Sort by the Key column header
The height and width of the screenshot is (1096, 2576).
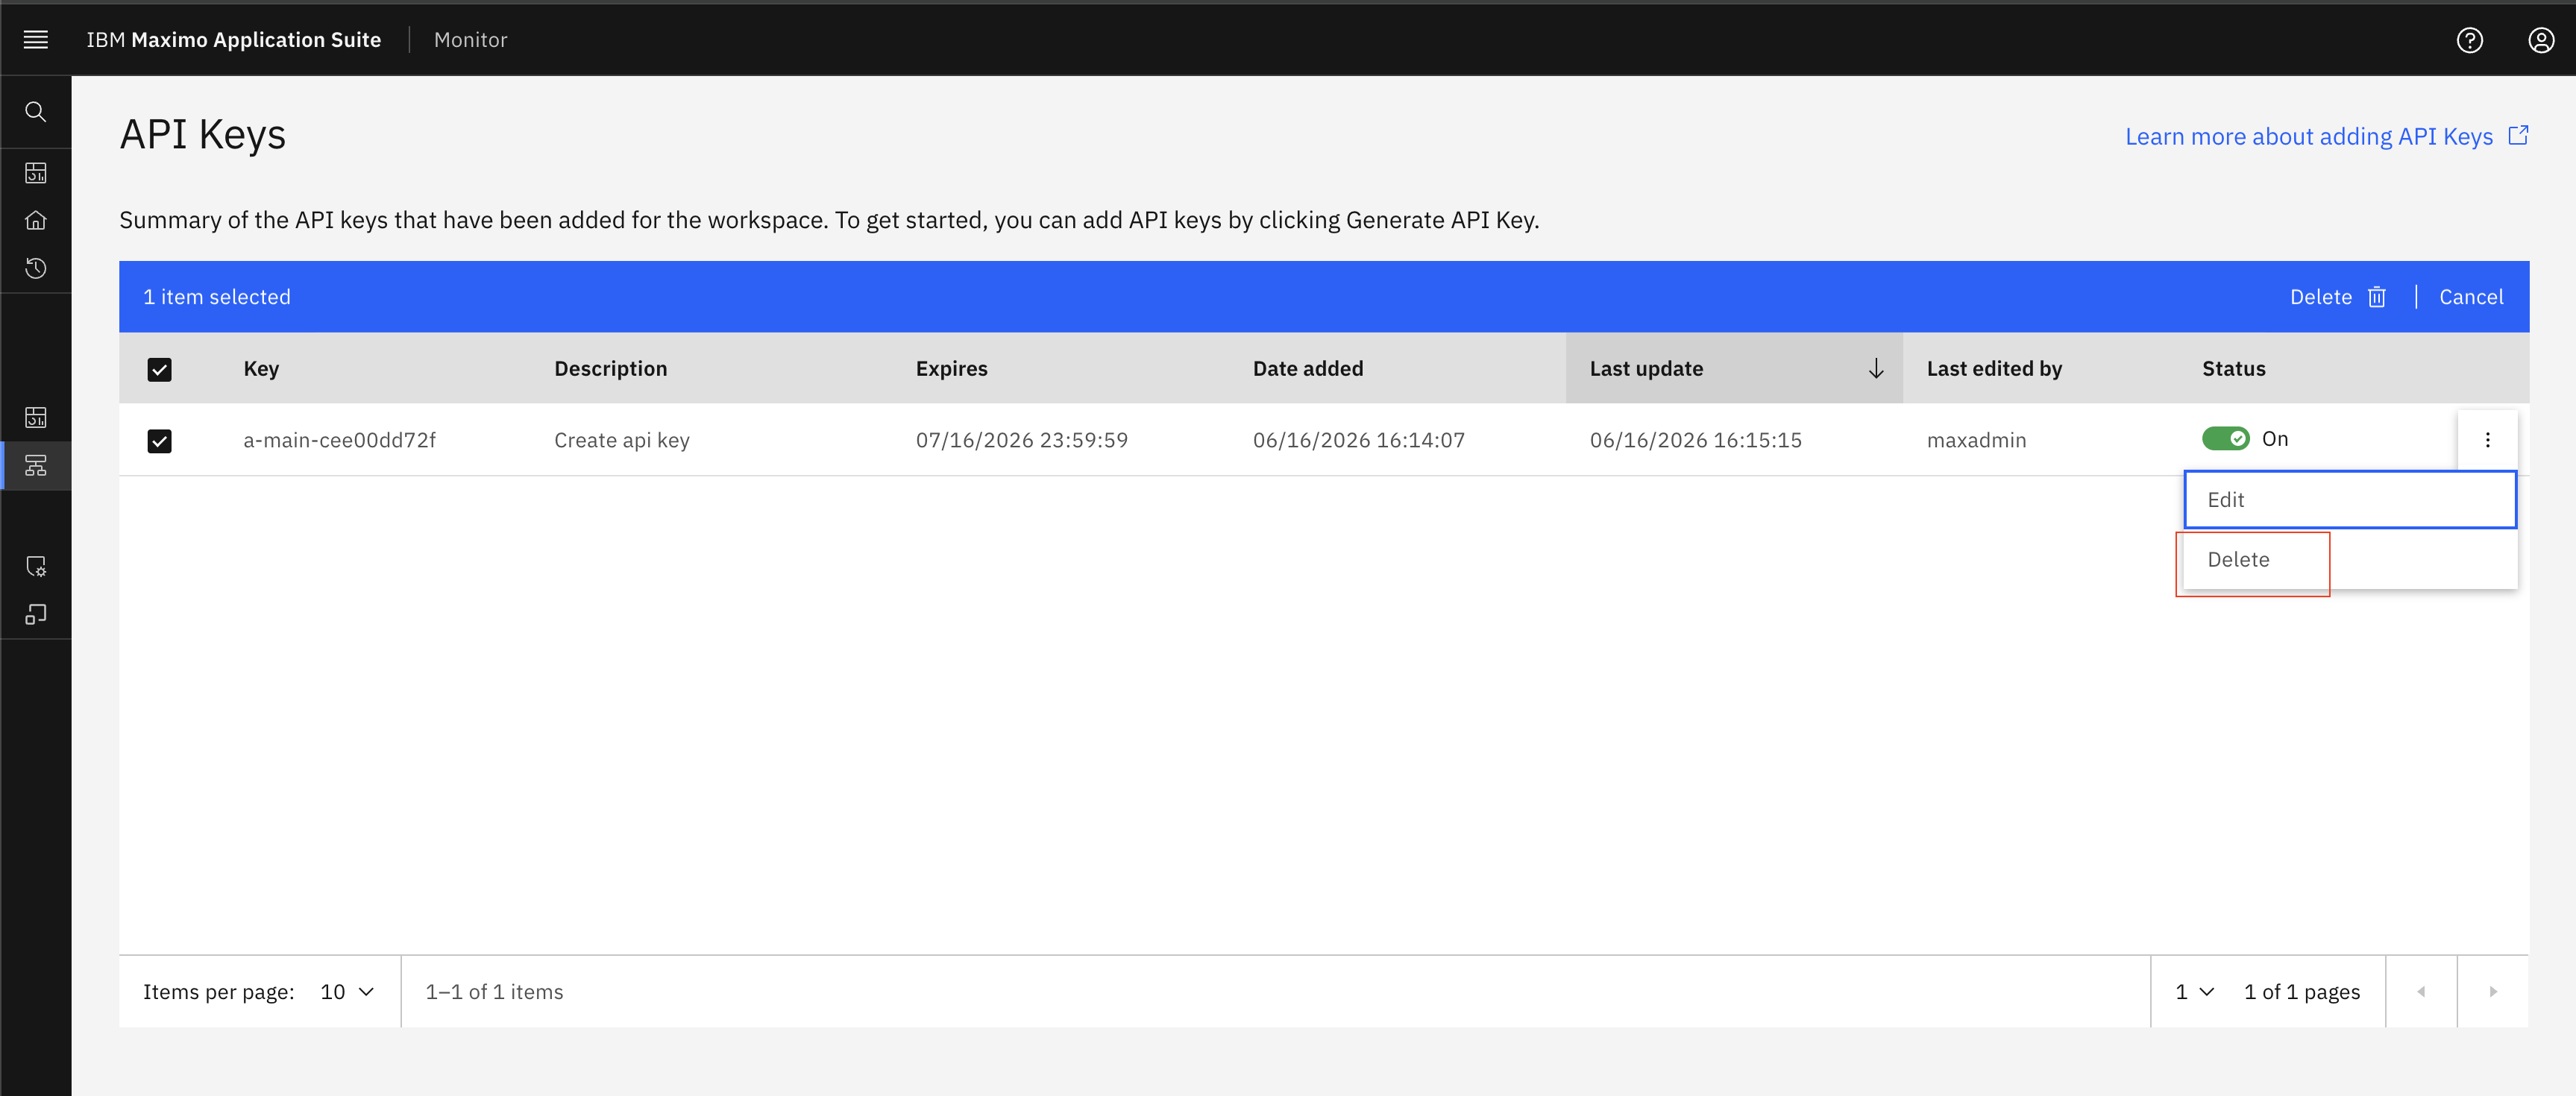tap(261, 369)
